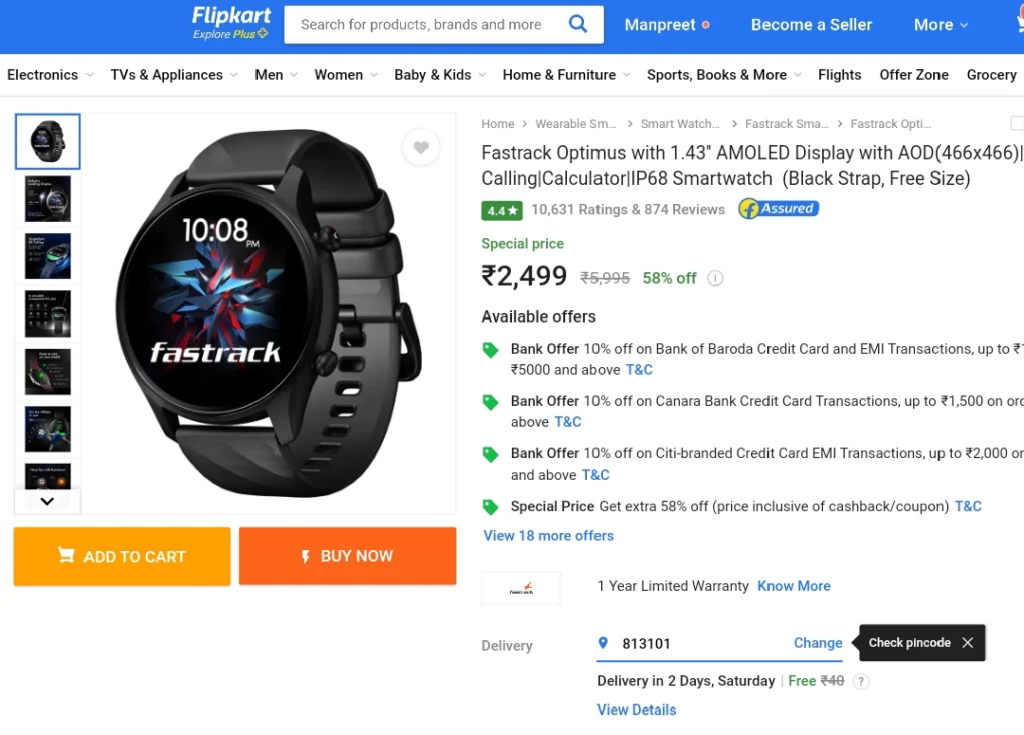Viewport: 1024px width, 735px height.
Task: Go to Flights section
Action: [839, 75]
